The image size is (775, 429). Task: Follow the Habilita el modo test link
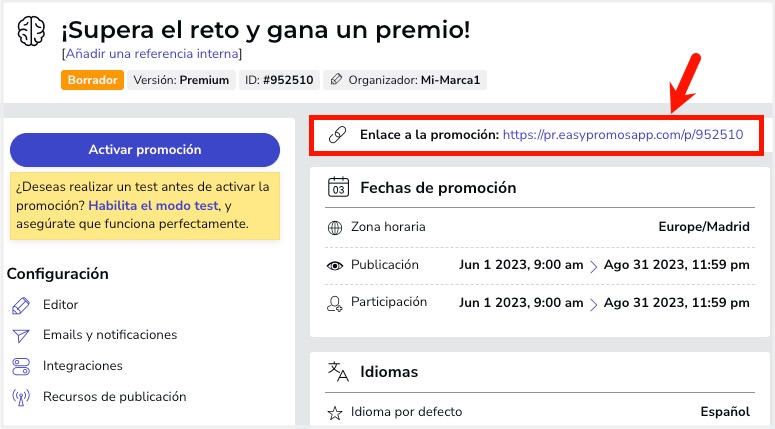(153, 206)
